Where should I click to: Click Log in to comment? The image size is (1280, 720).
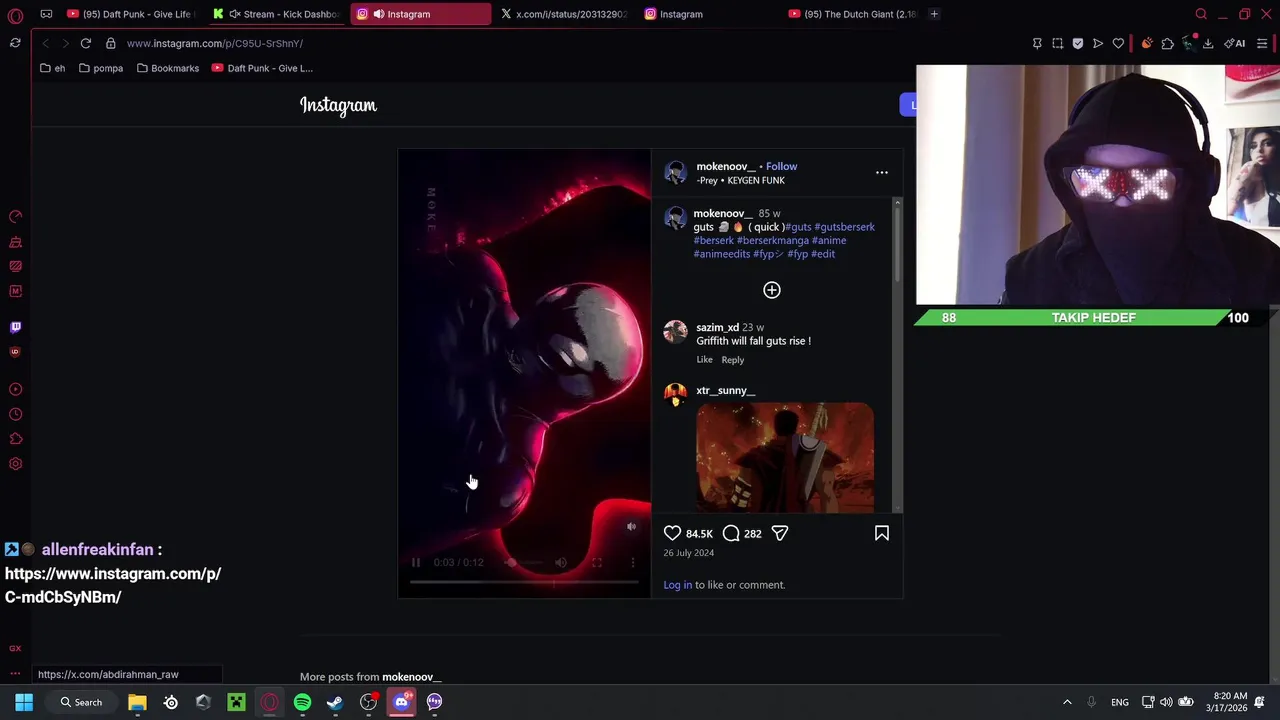click(x=677, y=585)
